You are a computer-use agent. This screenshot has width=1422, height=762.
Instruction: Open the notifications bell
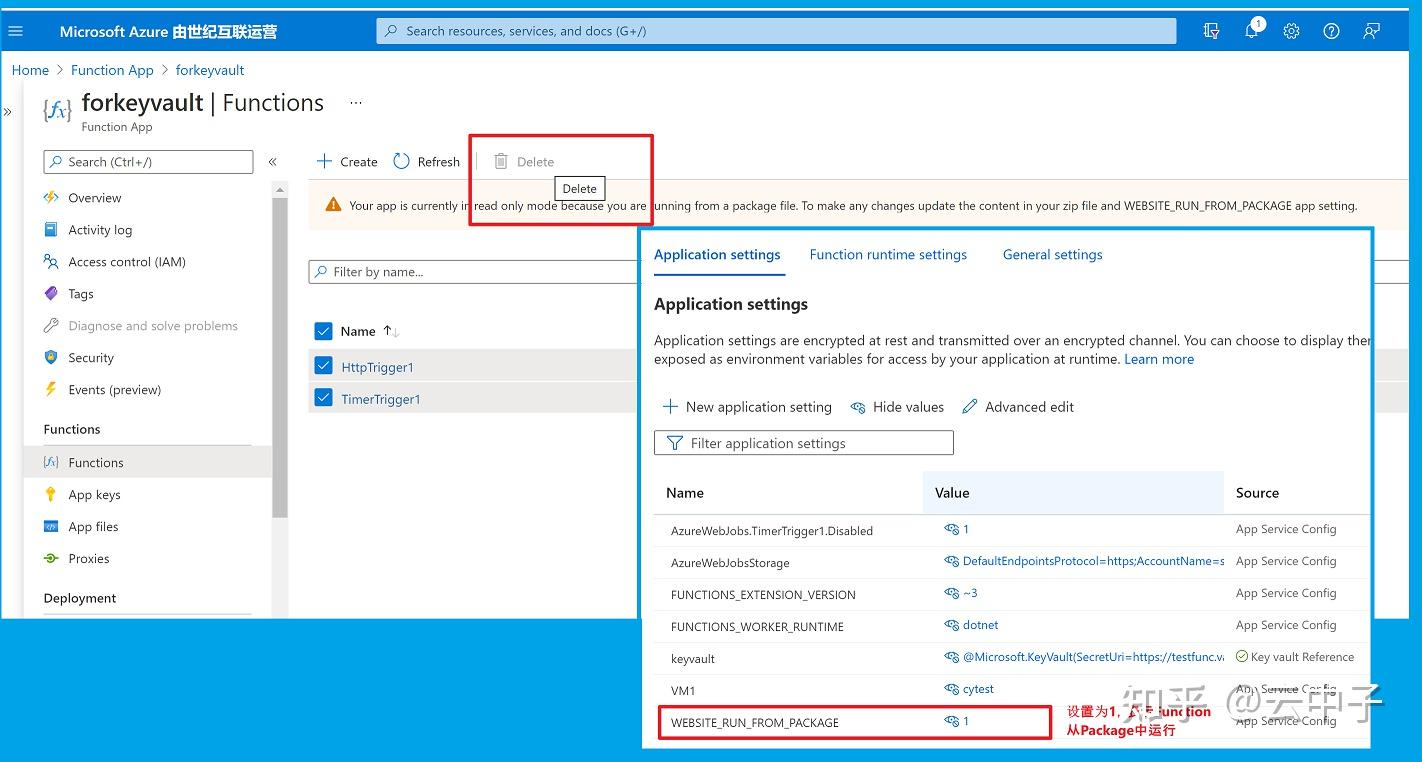(x=1251, y=31)
